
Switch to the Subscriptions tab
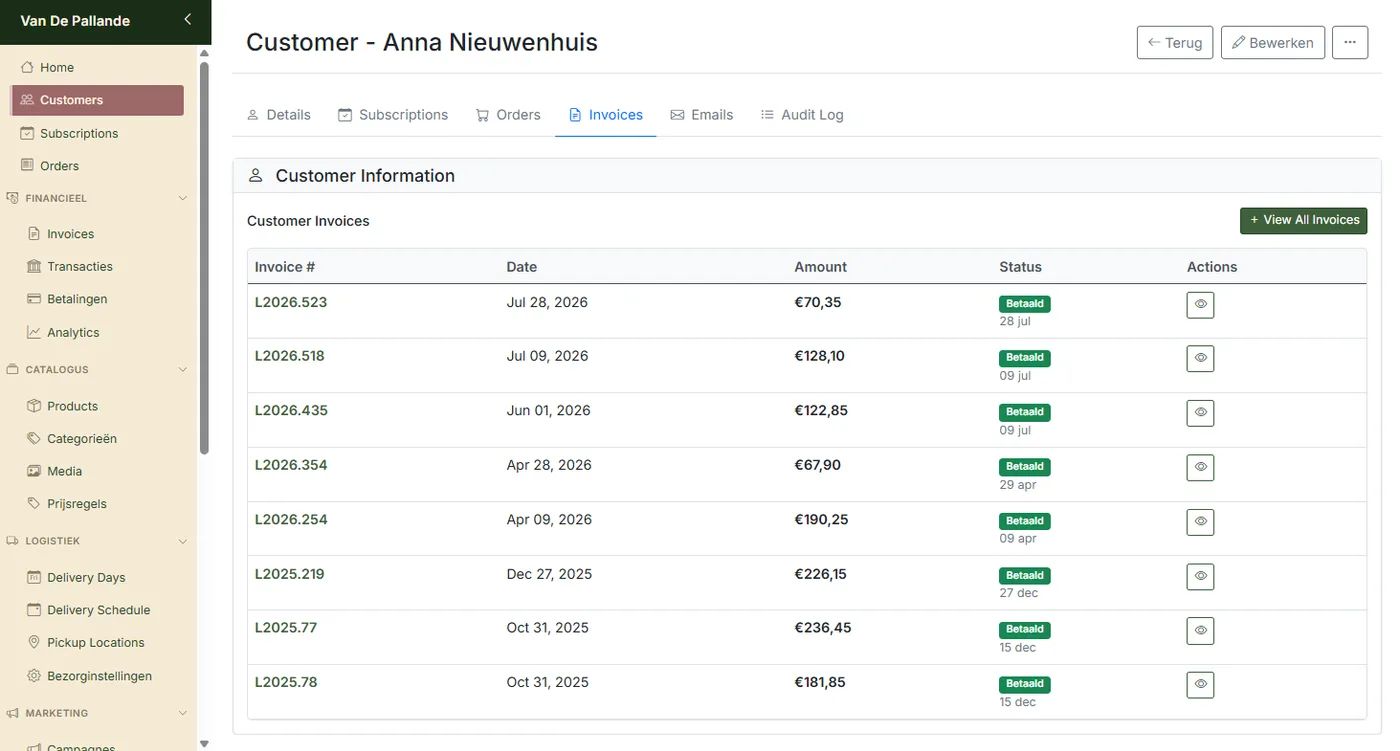[x=393, y=115]
